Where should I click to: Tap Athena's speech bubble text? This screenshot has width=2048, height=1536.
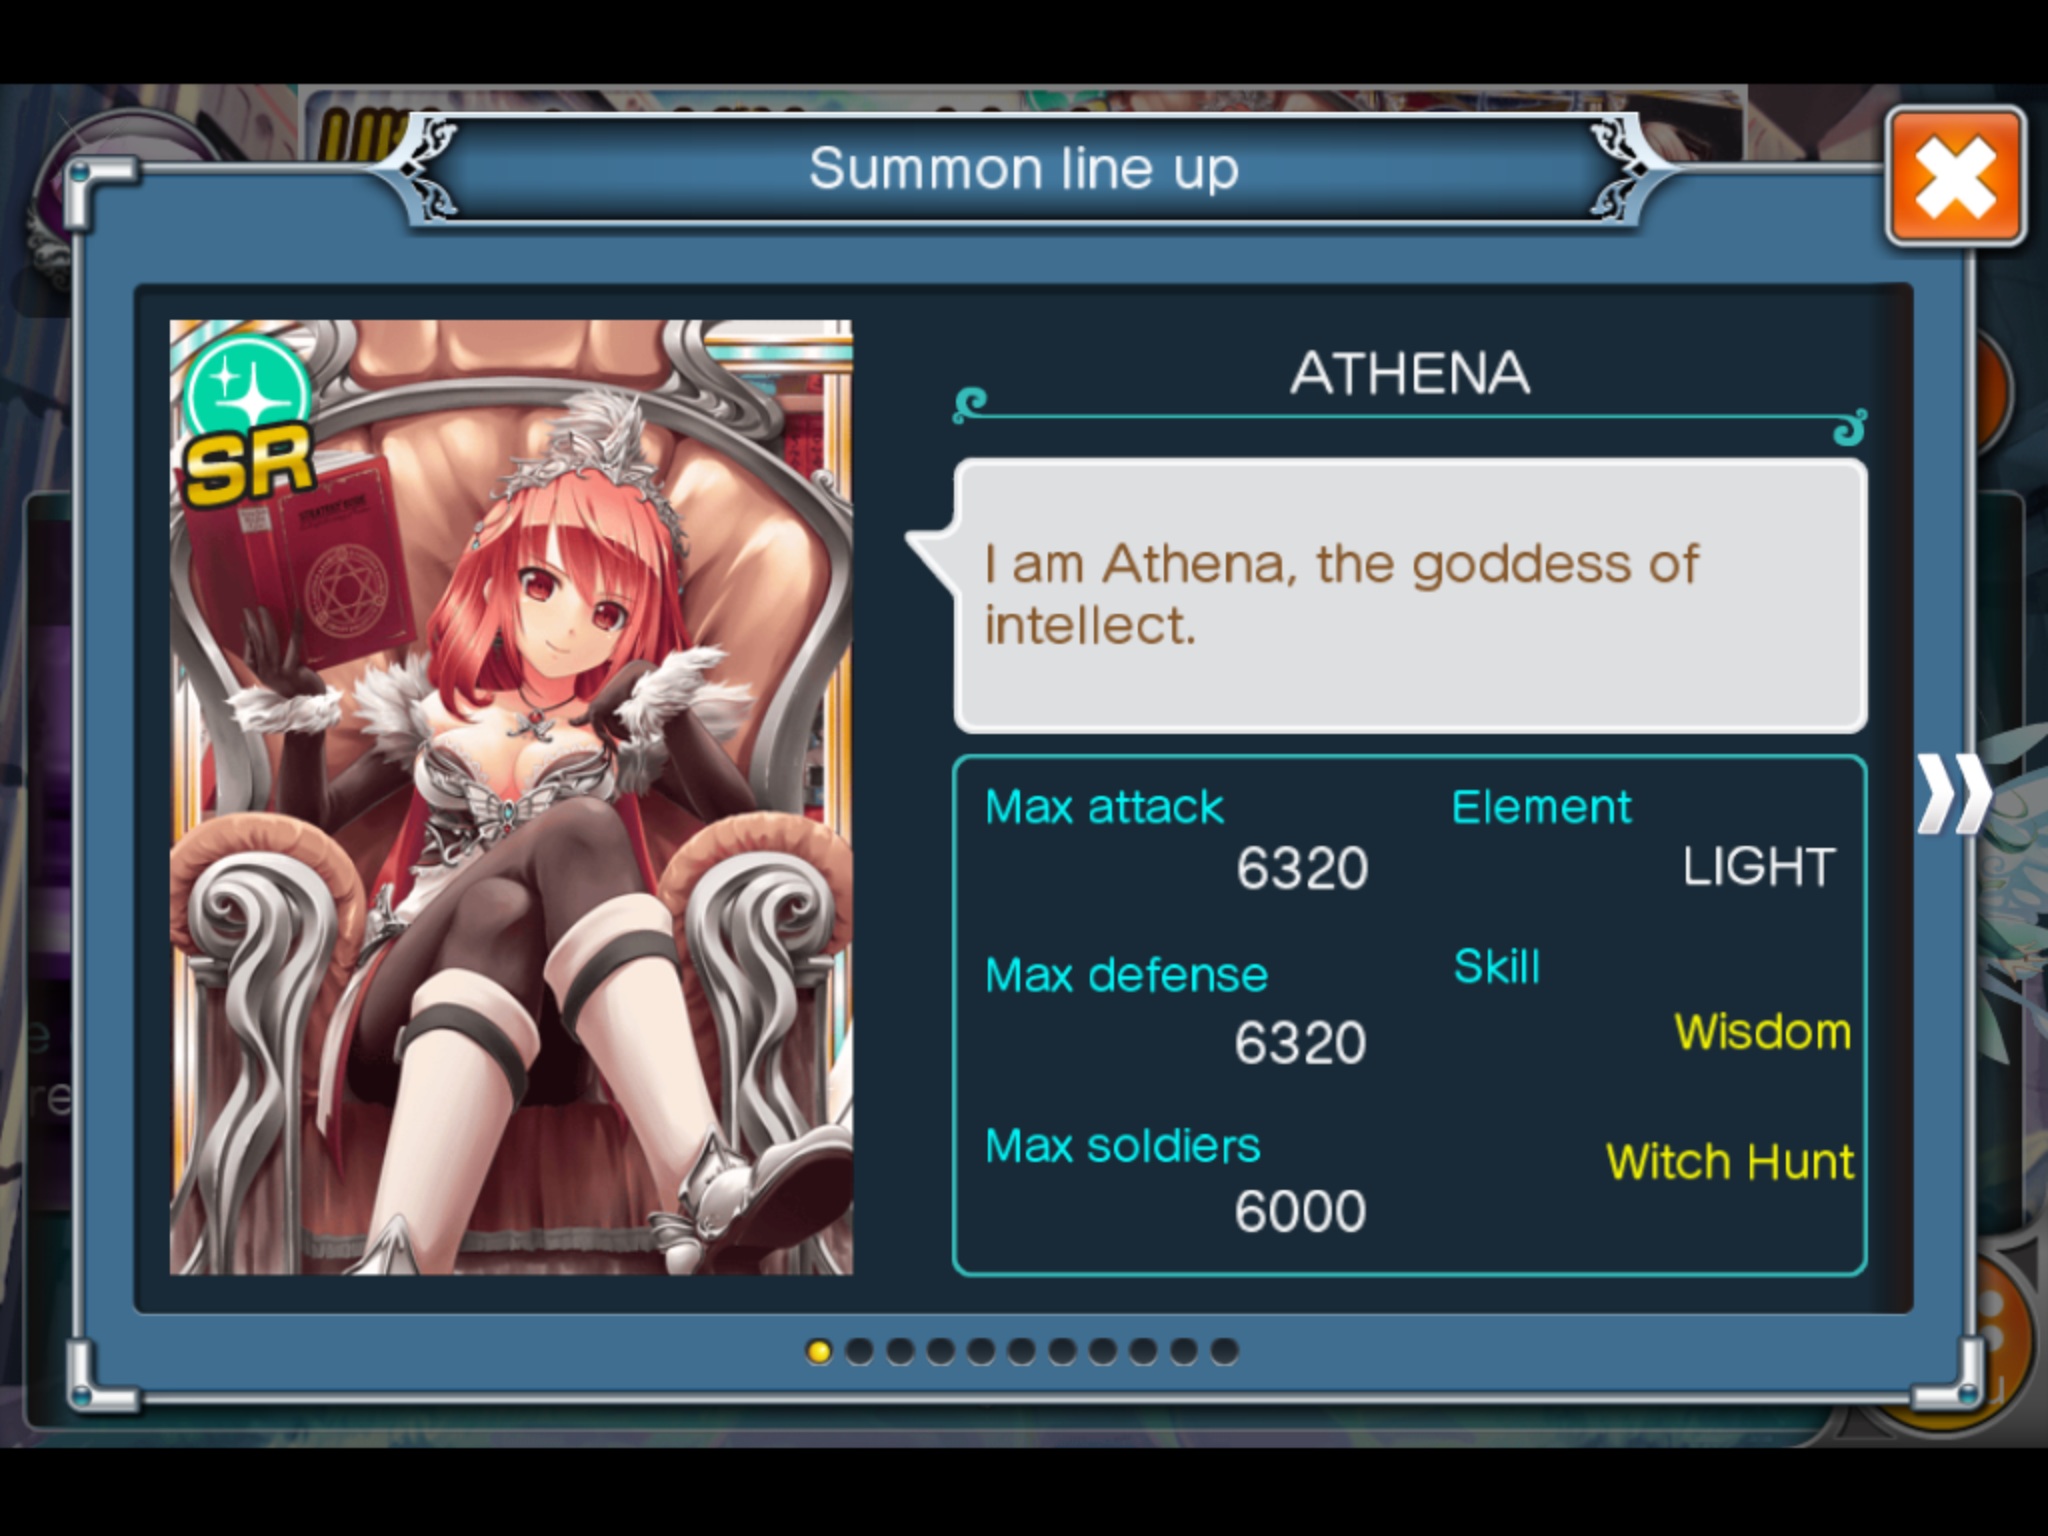[x=1340, y=594]
